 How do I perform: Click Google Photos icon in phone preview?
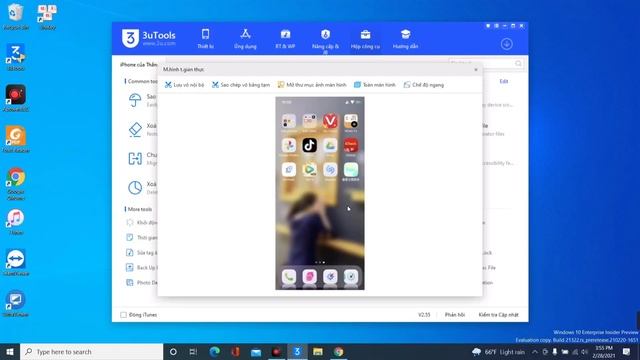coord(289,145)
